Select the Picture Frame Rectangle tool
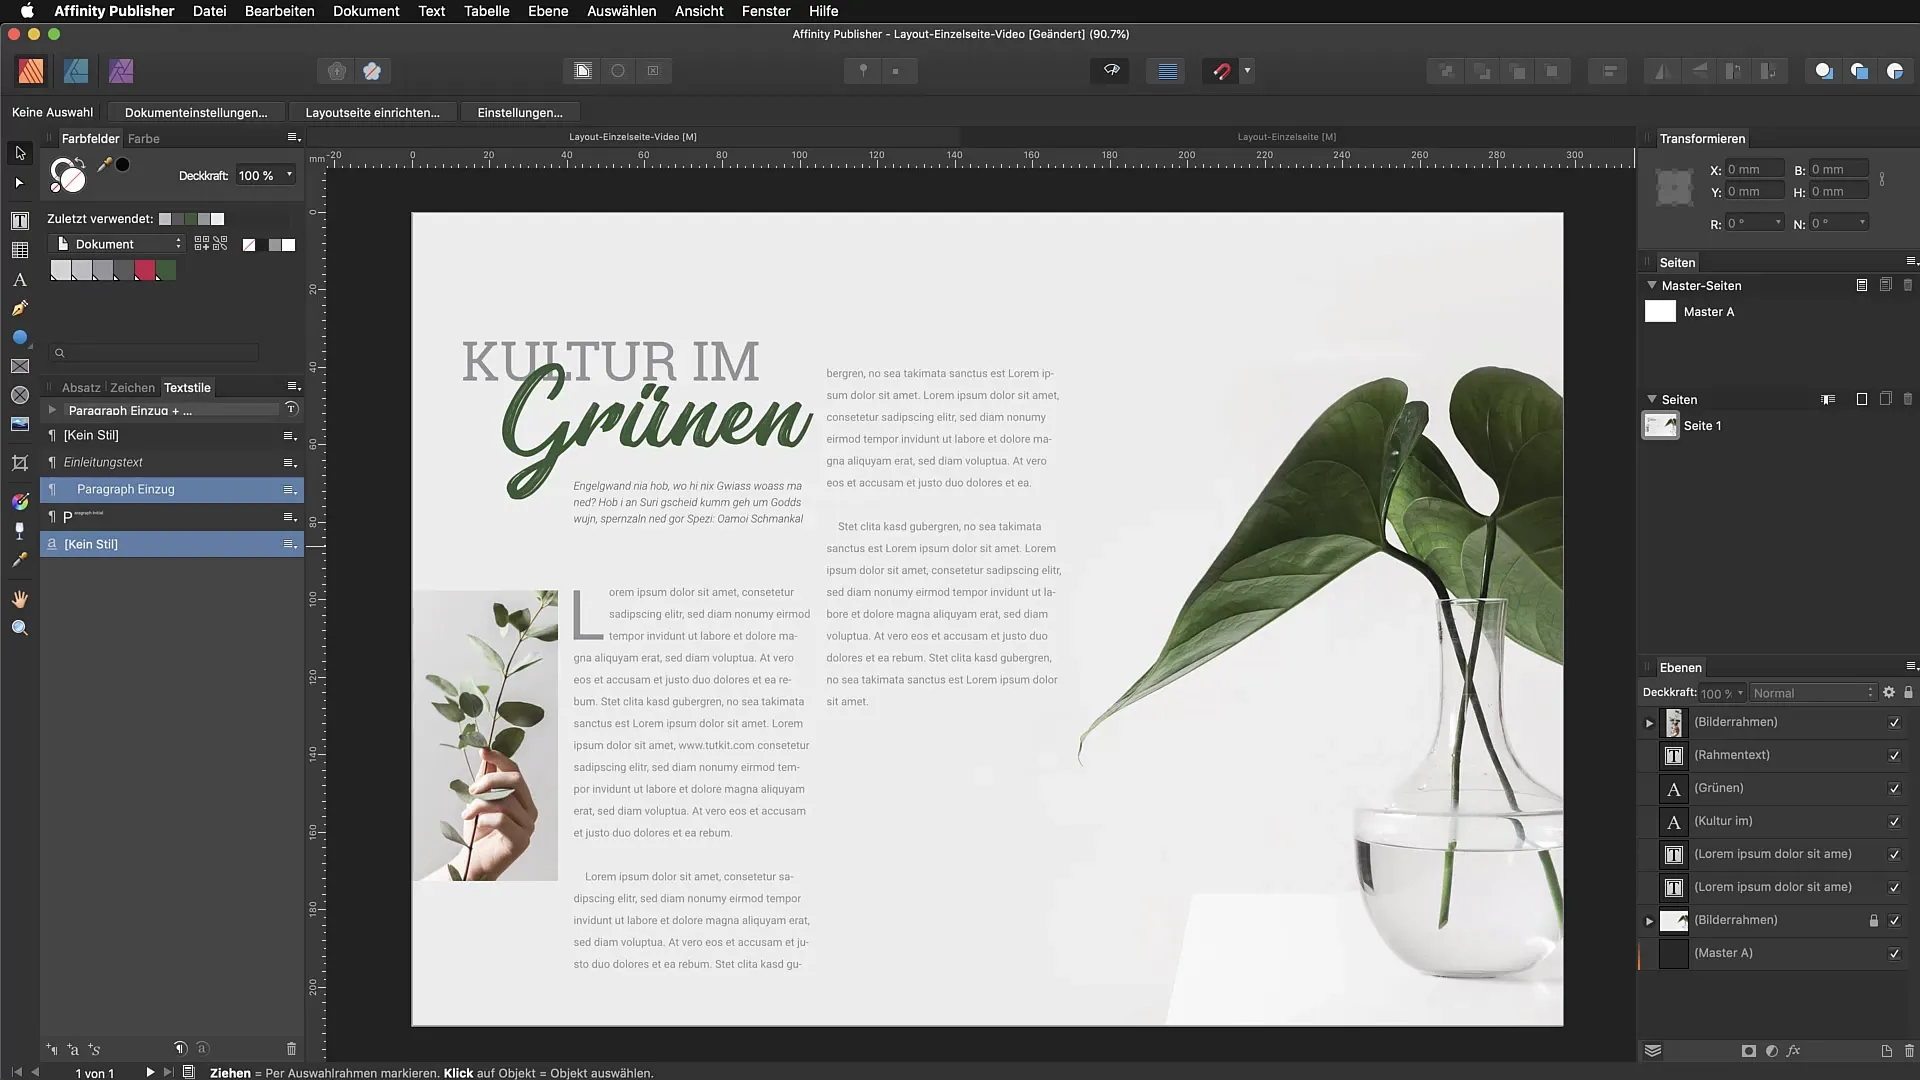 pyautogui.click(x=20, y=367)
